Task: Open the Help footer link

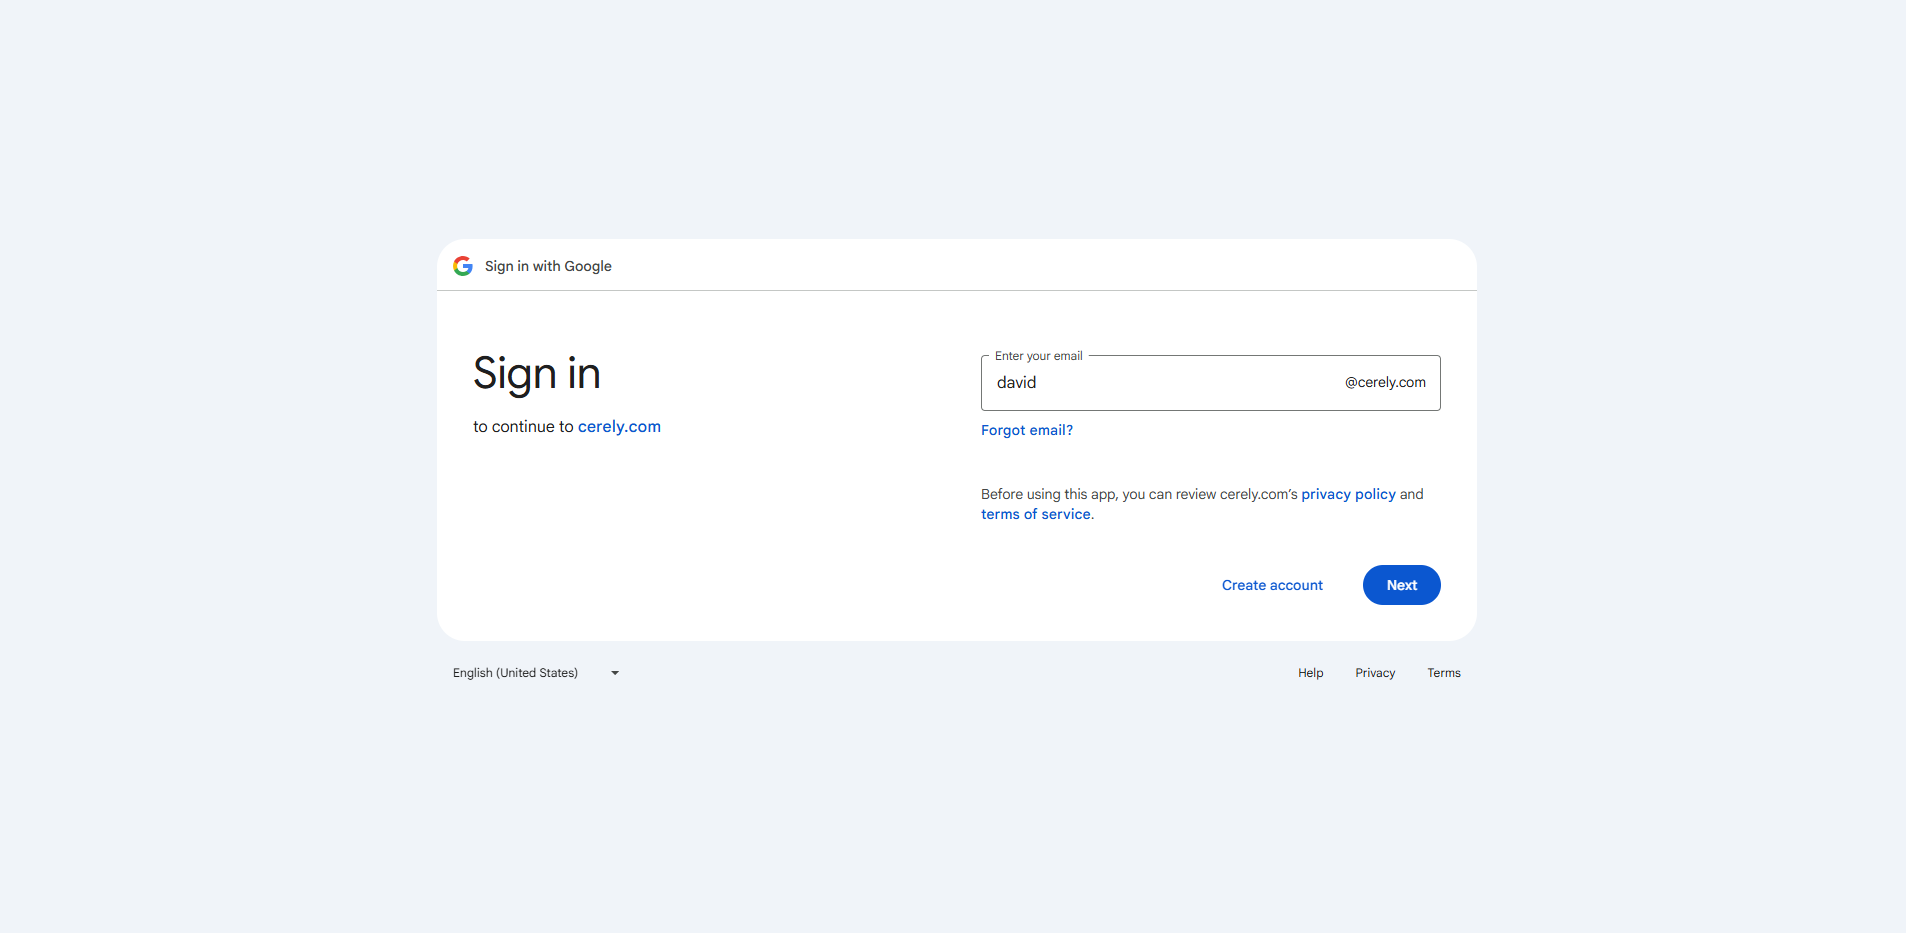Action: pyautogui.click(x=1310, y=673)
